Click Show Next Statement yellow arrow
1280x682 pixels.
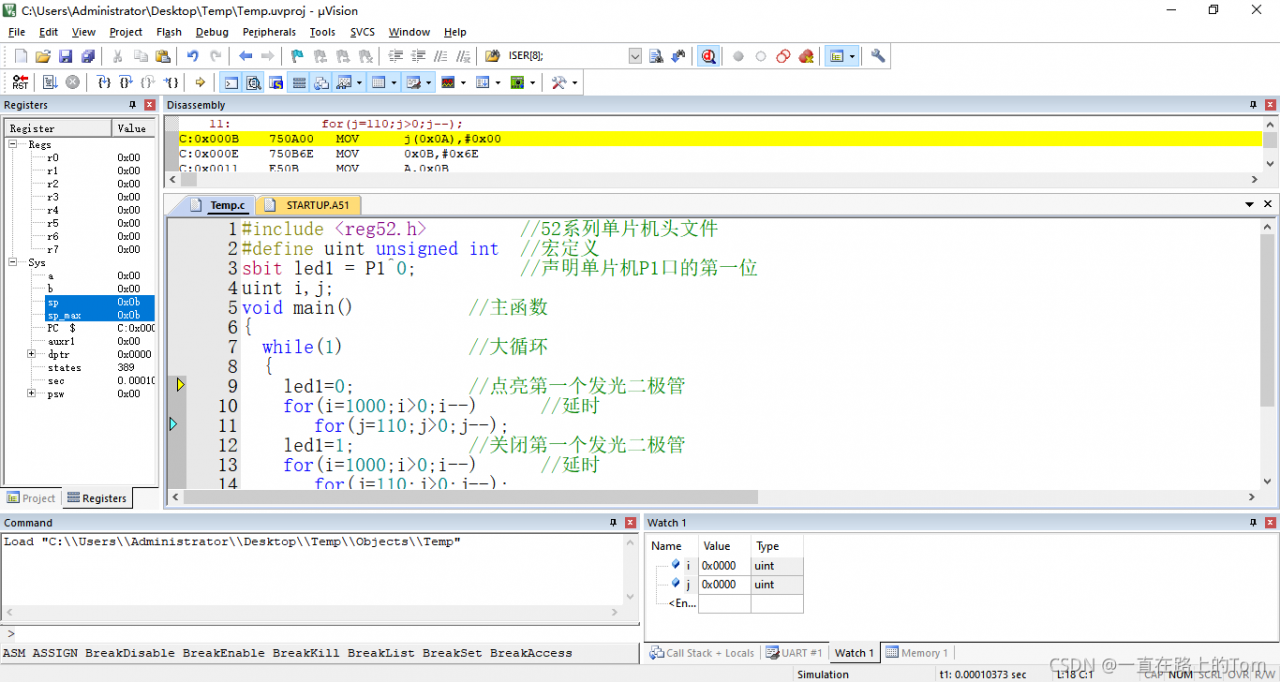[200, 83]
